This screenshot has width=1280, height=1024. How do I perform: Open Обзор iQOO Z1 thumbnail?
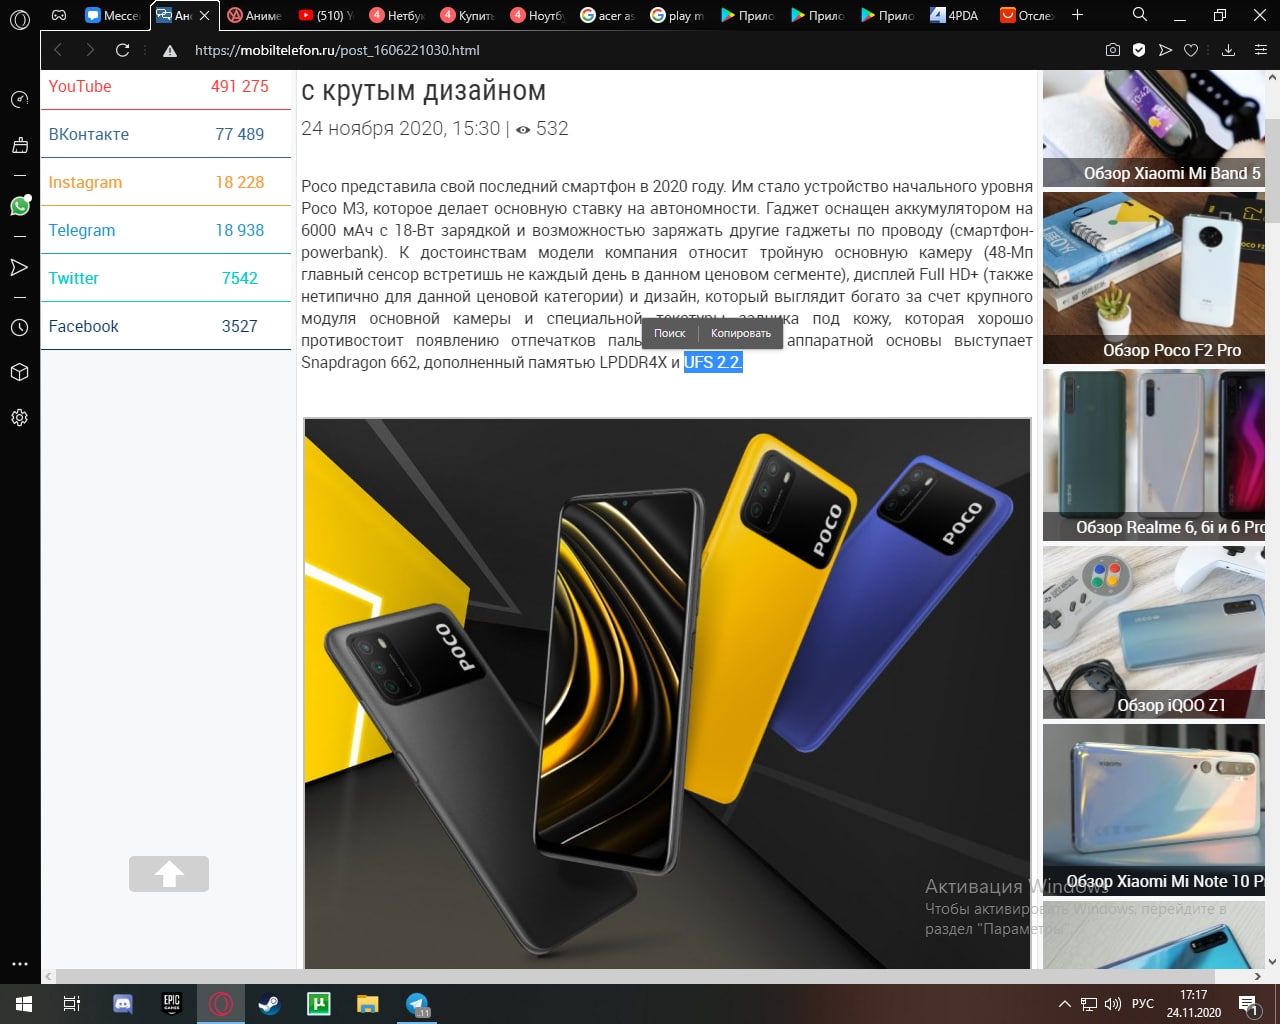(x=1154, y=632)
